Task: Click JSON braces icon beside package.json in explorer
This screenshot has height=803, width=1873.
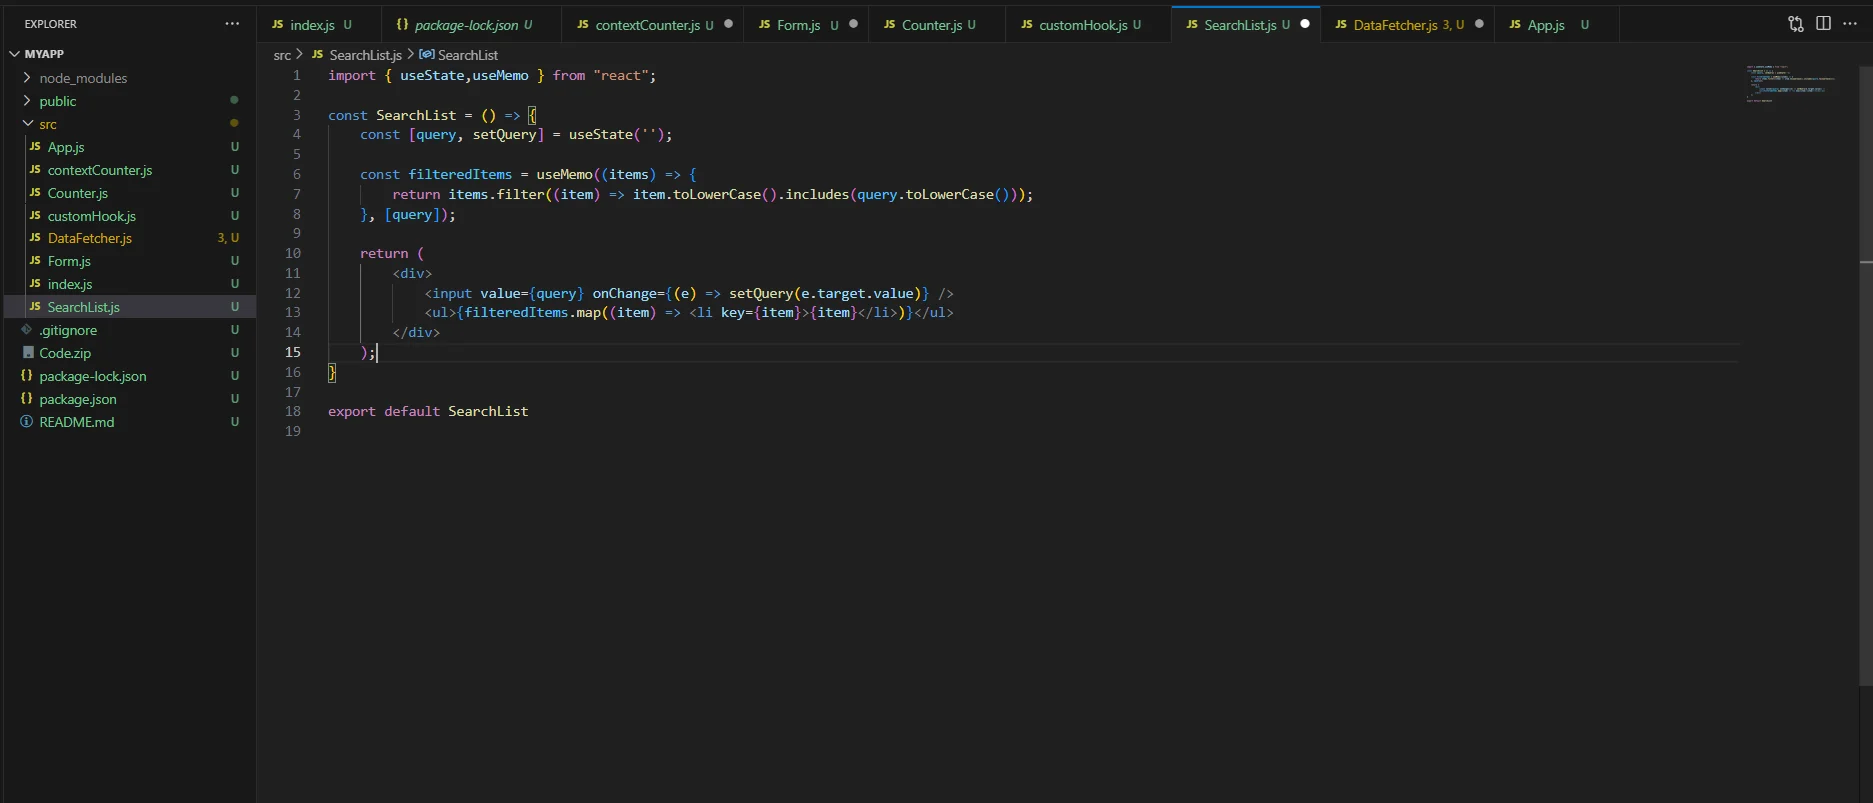Action: pyautogui.click(x=27, y=398)
